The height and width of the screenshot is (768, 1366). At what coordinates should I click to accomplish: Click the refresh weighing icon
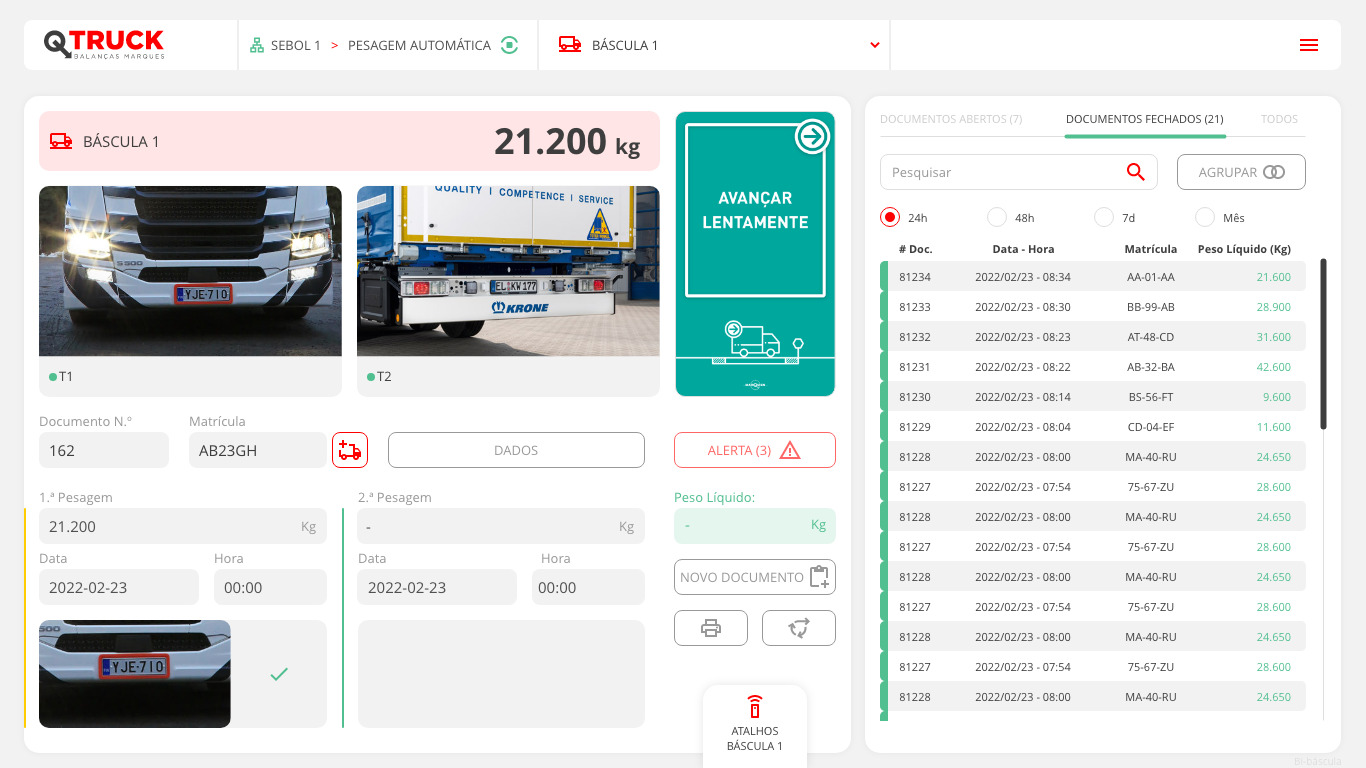point(799,627)
